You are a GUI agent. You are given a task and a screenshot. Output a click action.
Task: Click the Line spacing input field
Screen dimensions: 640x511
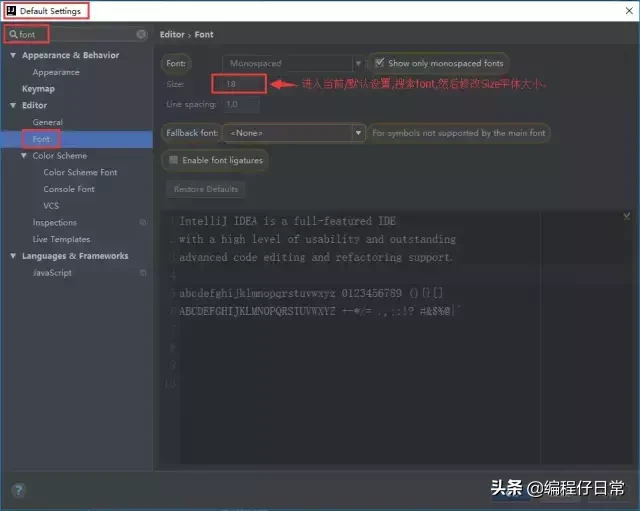241,104
